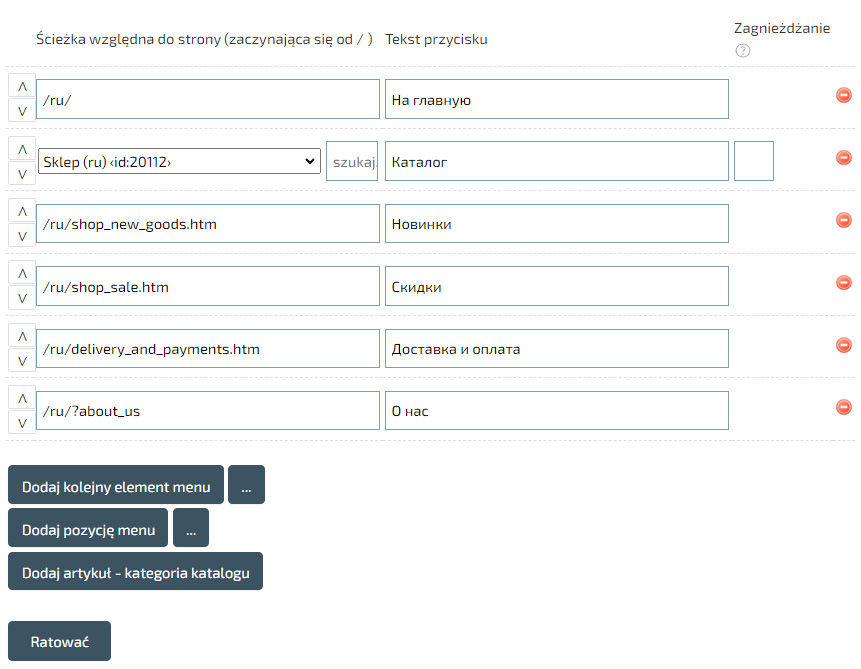Click the nesting field in 'Каталог' row

pyautogui.click(x=753, y=161)
